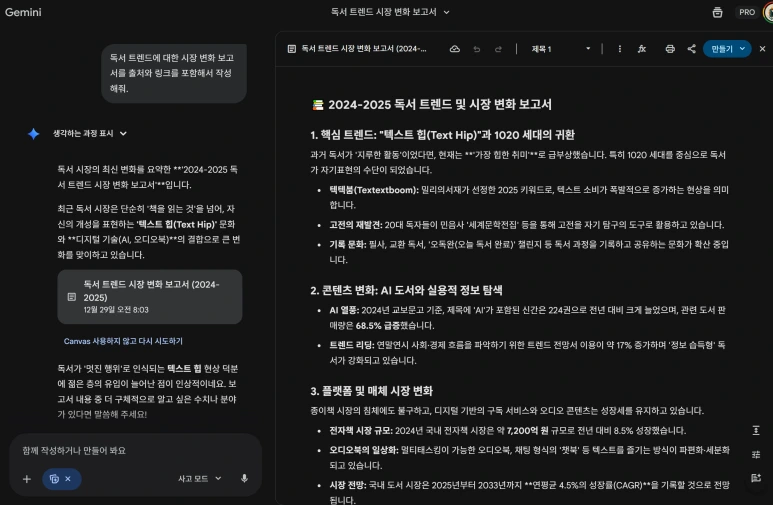The image size is (773, 505).
Task: Print the canvas document
Action: click(x=670, y=49)
